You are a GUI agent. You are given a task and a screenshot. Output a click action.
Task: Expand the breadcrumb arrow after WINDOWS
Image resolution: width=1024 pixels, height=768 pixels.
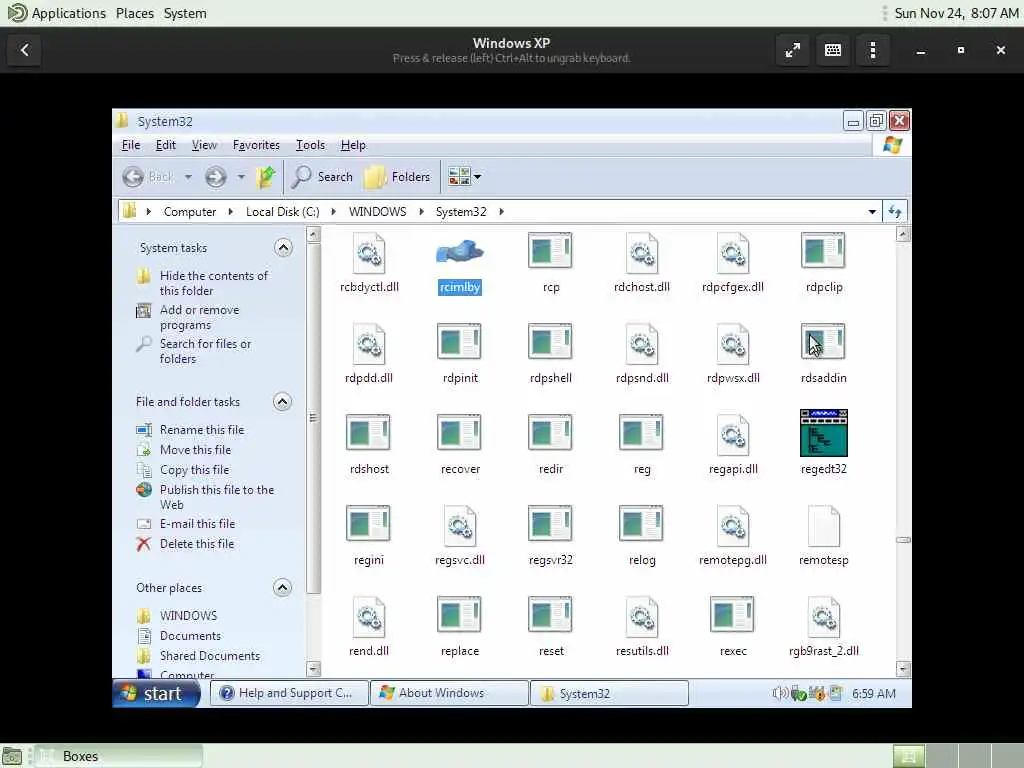click(x=421, y=212)
